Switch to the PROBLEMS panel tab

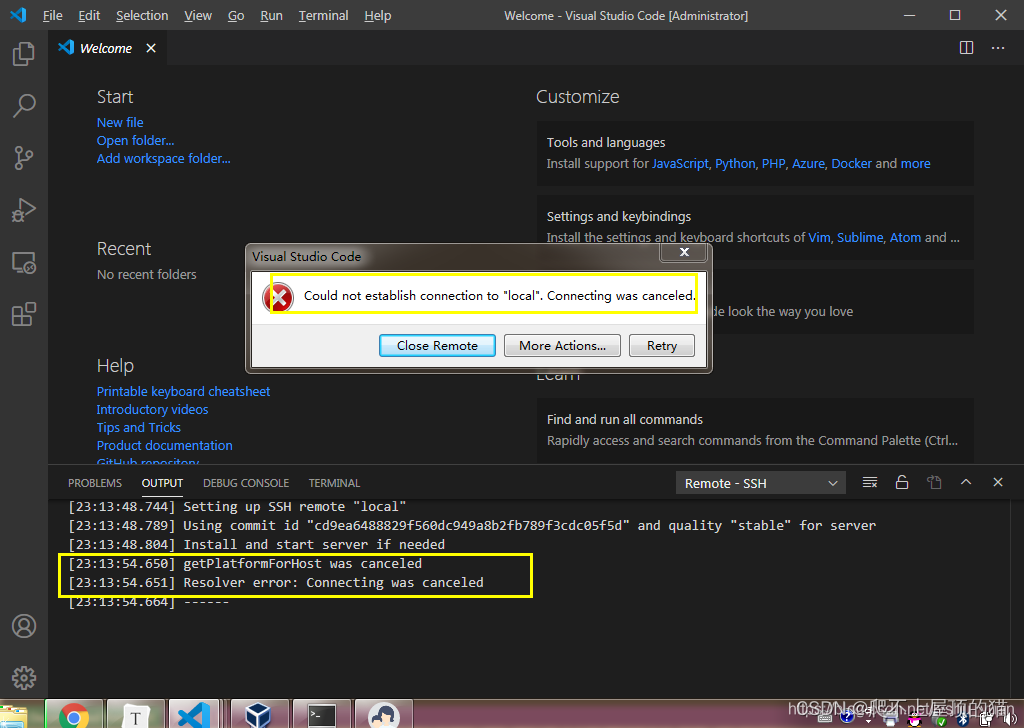coord(95,483)
